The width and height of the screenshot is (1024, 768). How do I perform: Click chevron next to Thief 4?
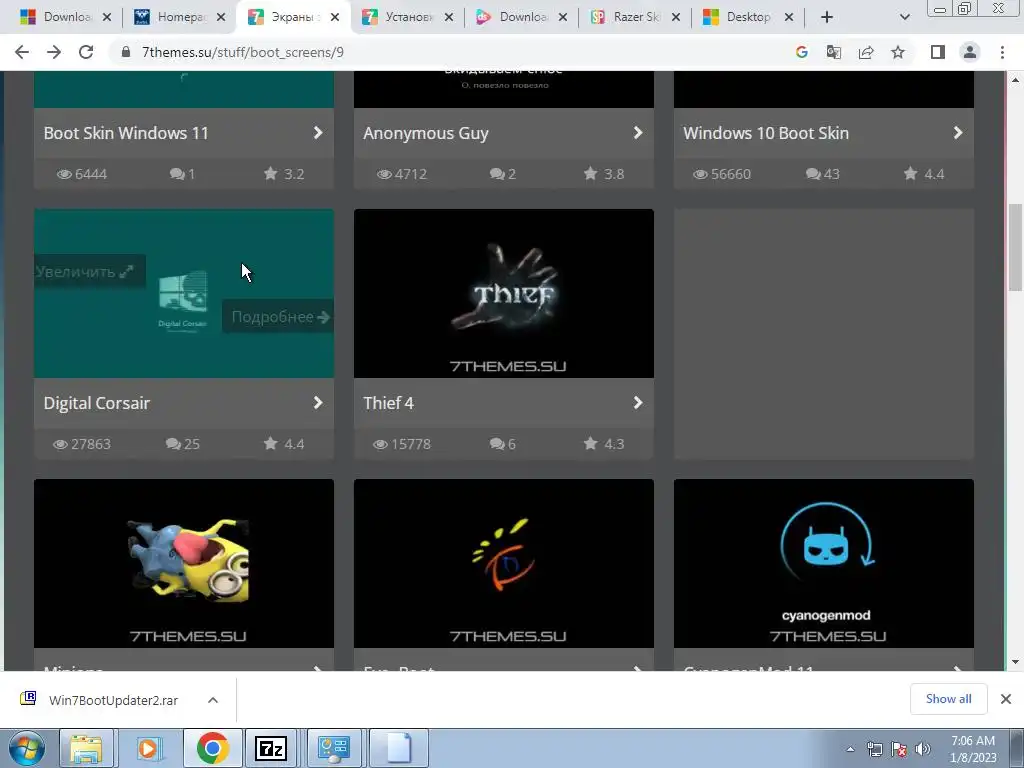tap(638, 402)
